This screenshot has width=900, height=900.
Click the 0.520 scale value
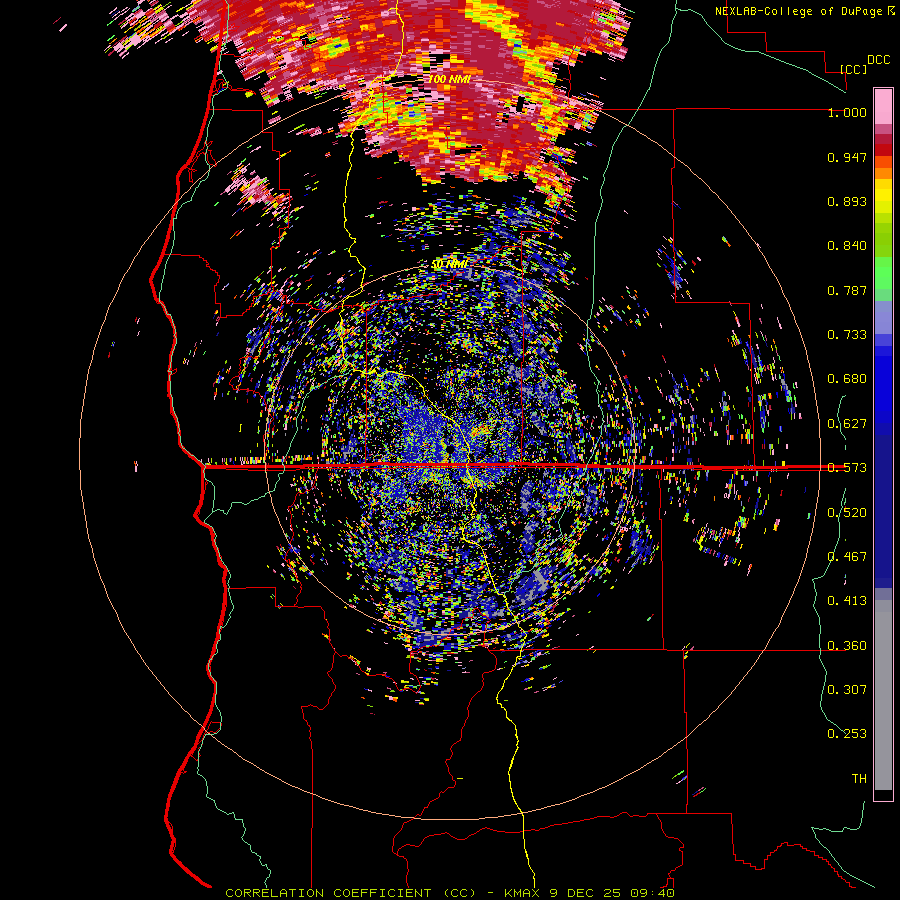click(847, 513)
